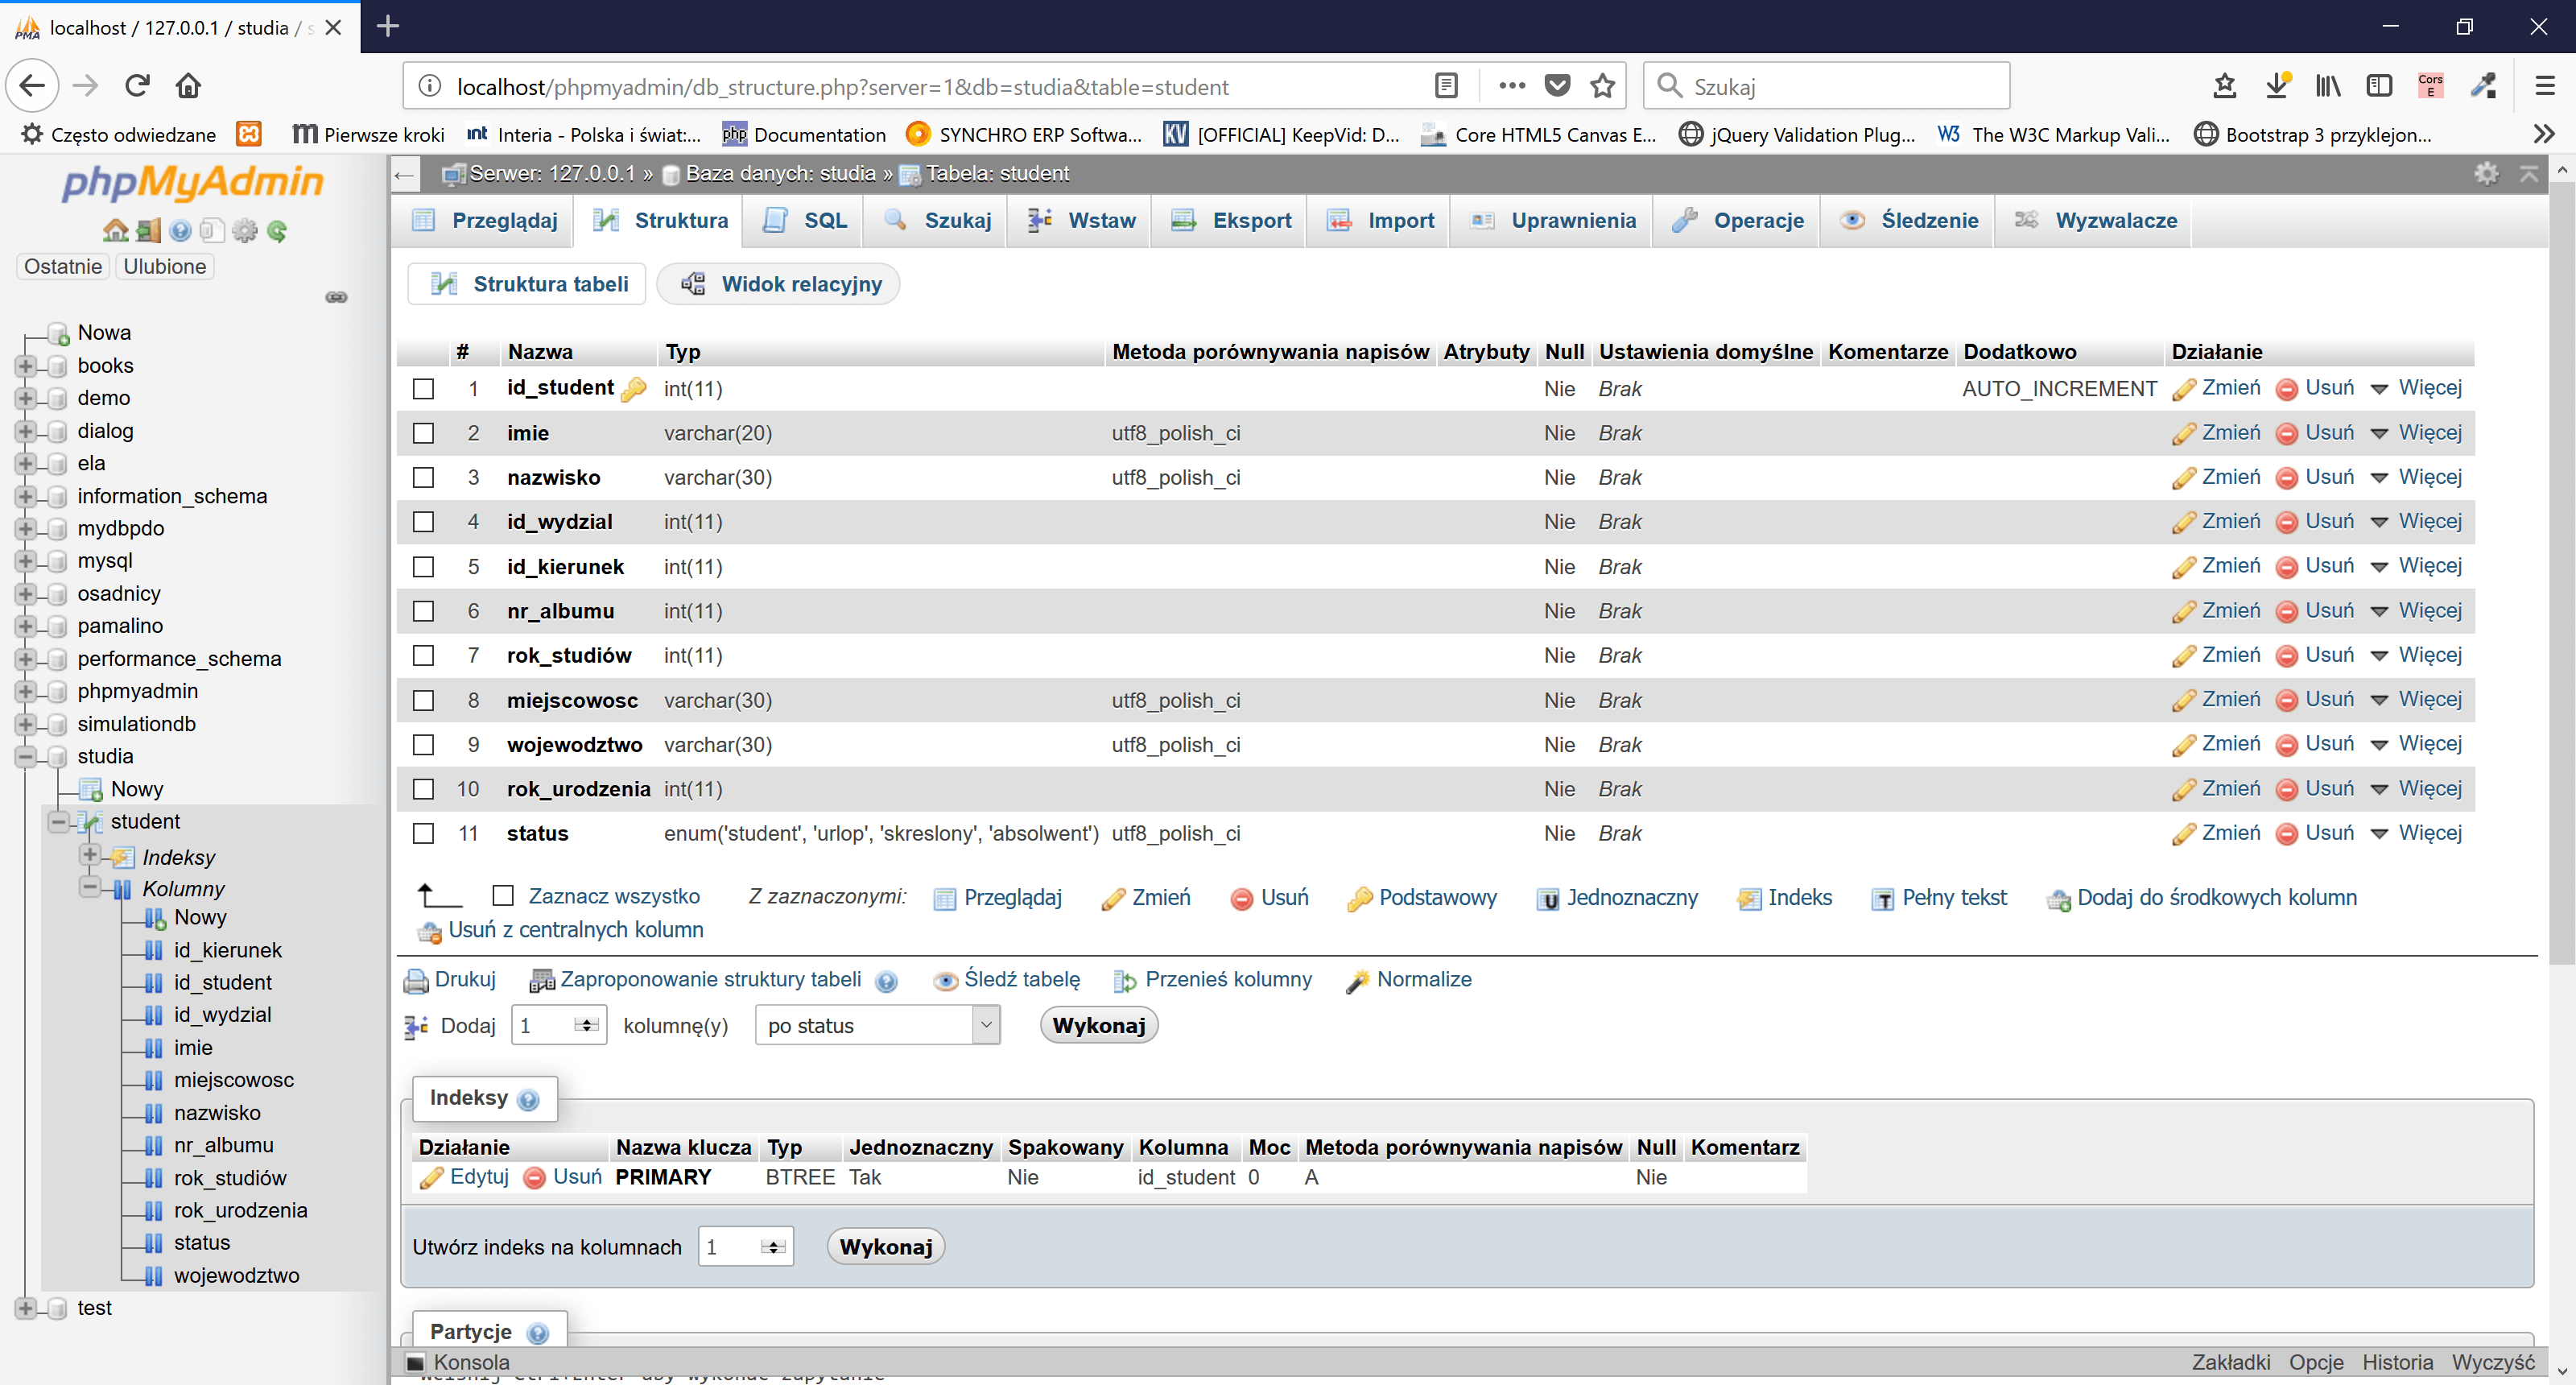The height and width of the screenshot is (1385, 2576).
Task: Click the browser address bar URL
Action: (x=842, y=86)
